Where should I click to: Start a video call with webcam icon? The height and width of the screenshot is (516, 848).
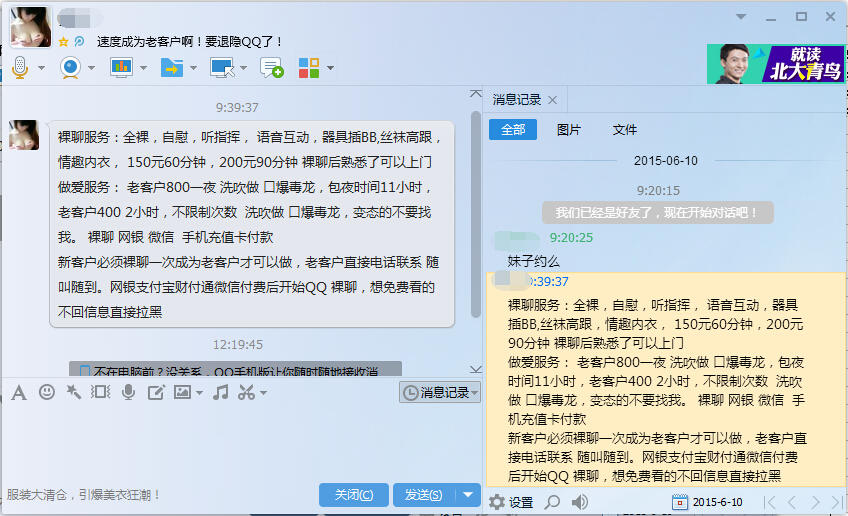pos(70,68)
